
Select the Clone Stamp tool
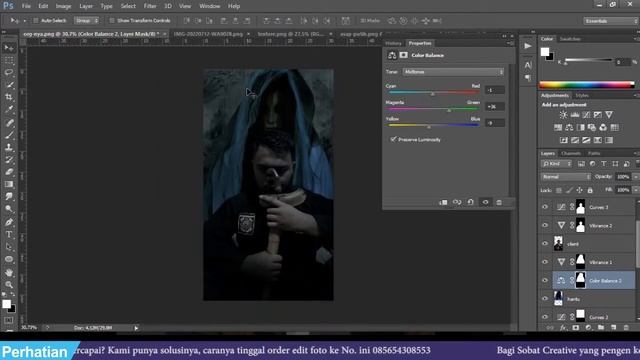click(9, 147)
